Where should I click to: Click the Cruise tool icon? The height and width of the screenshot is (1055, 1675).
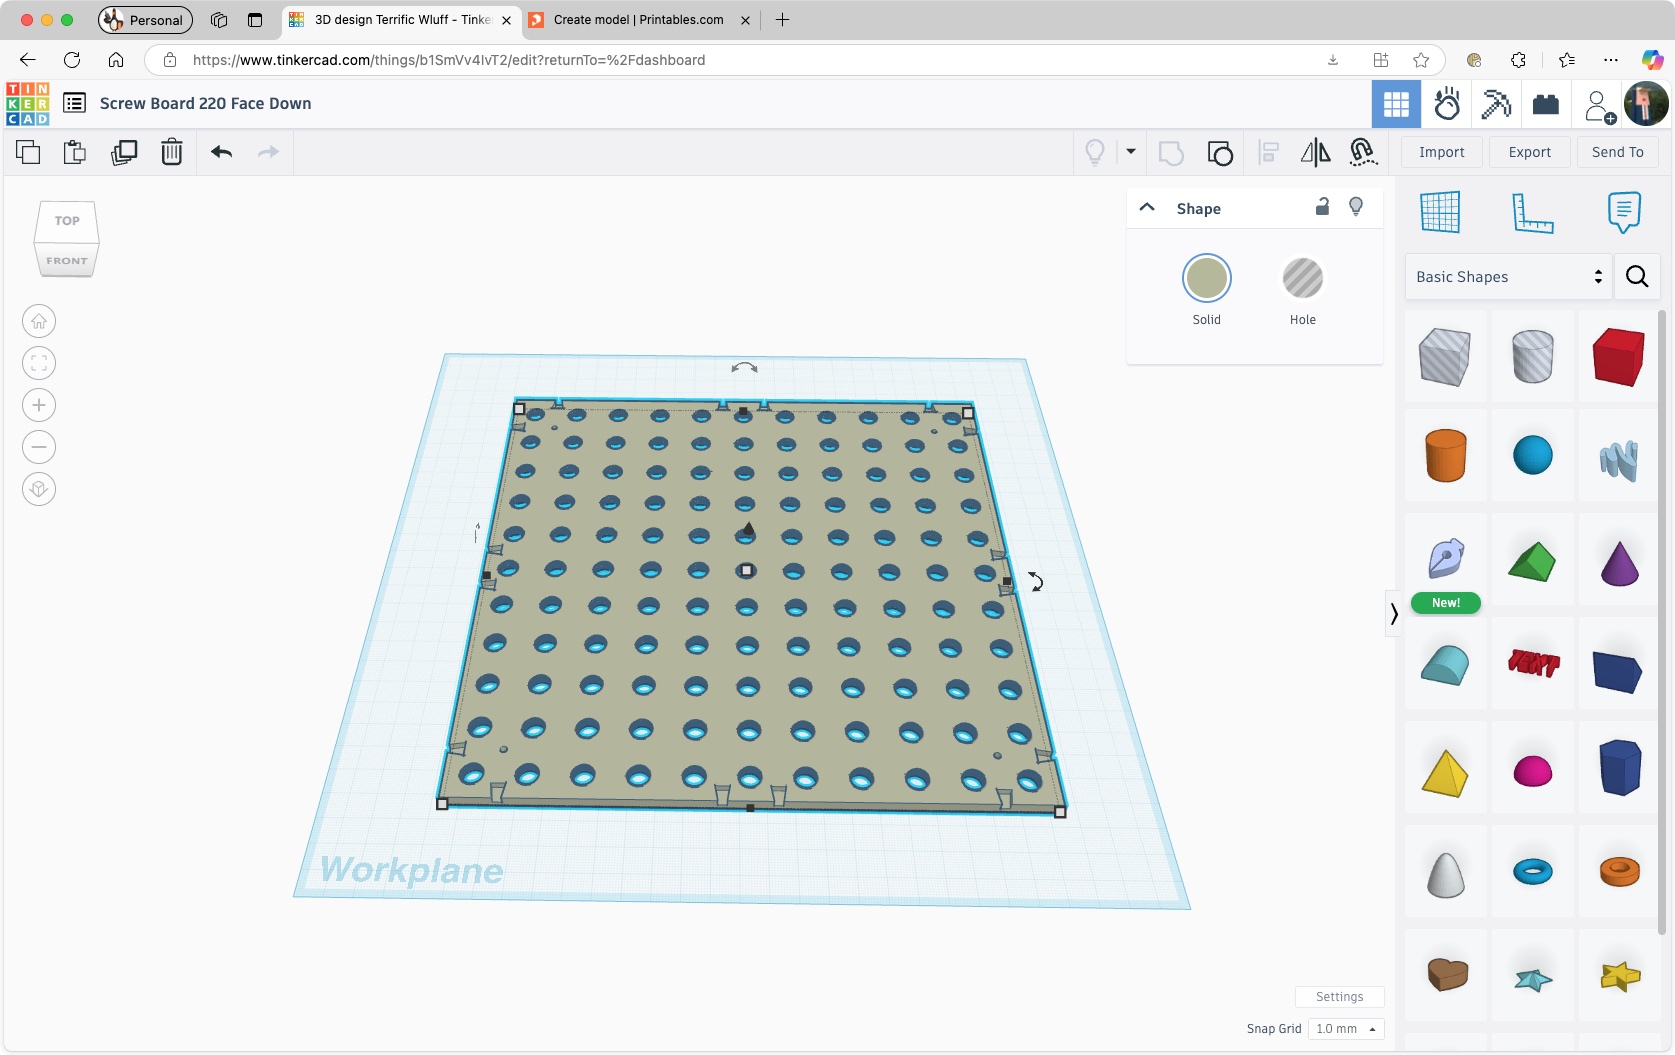point(1363,152)
